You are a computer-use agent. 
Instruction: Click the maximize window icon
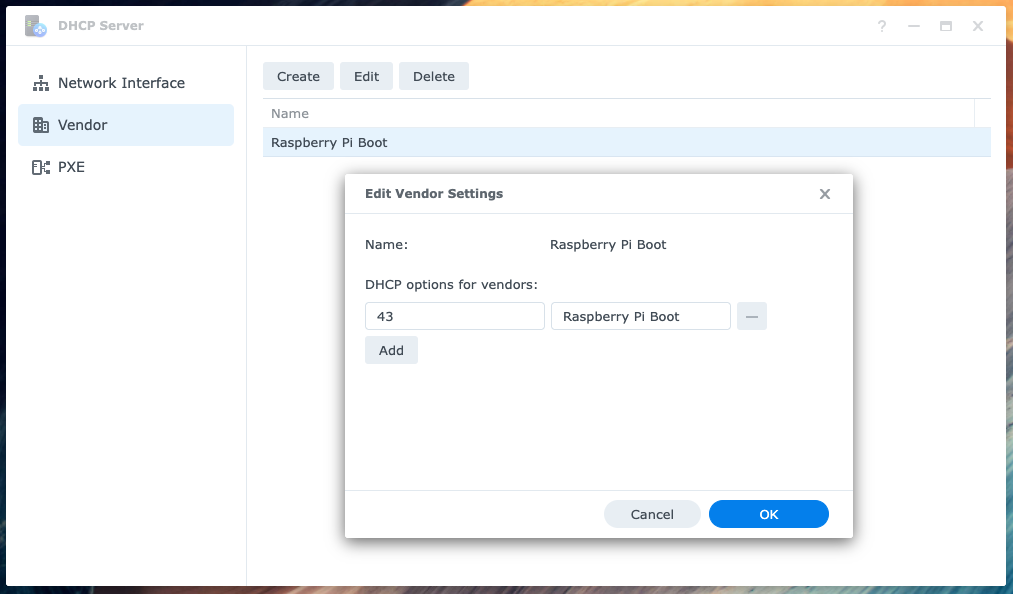tap(945, 26)
